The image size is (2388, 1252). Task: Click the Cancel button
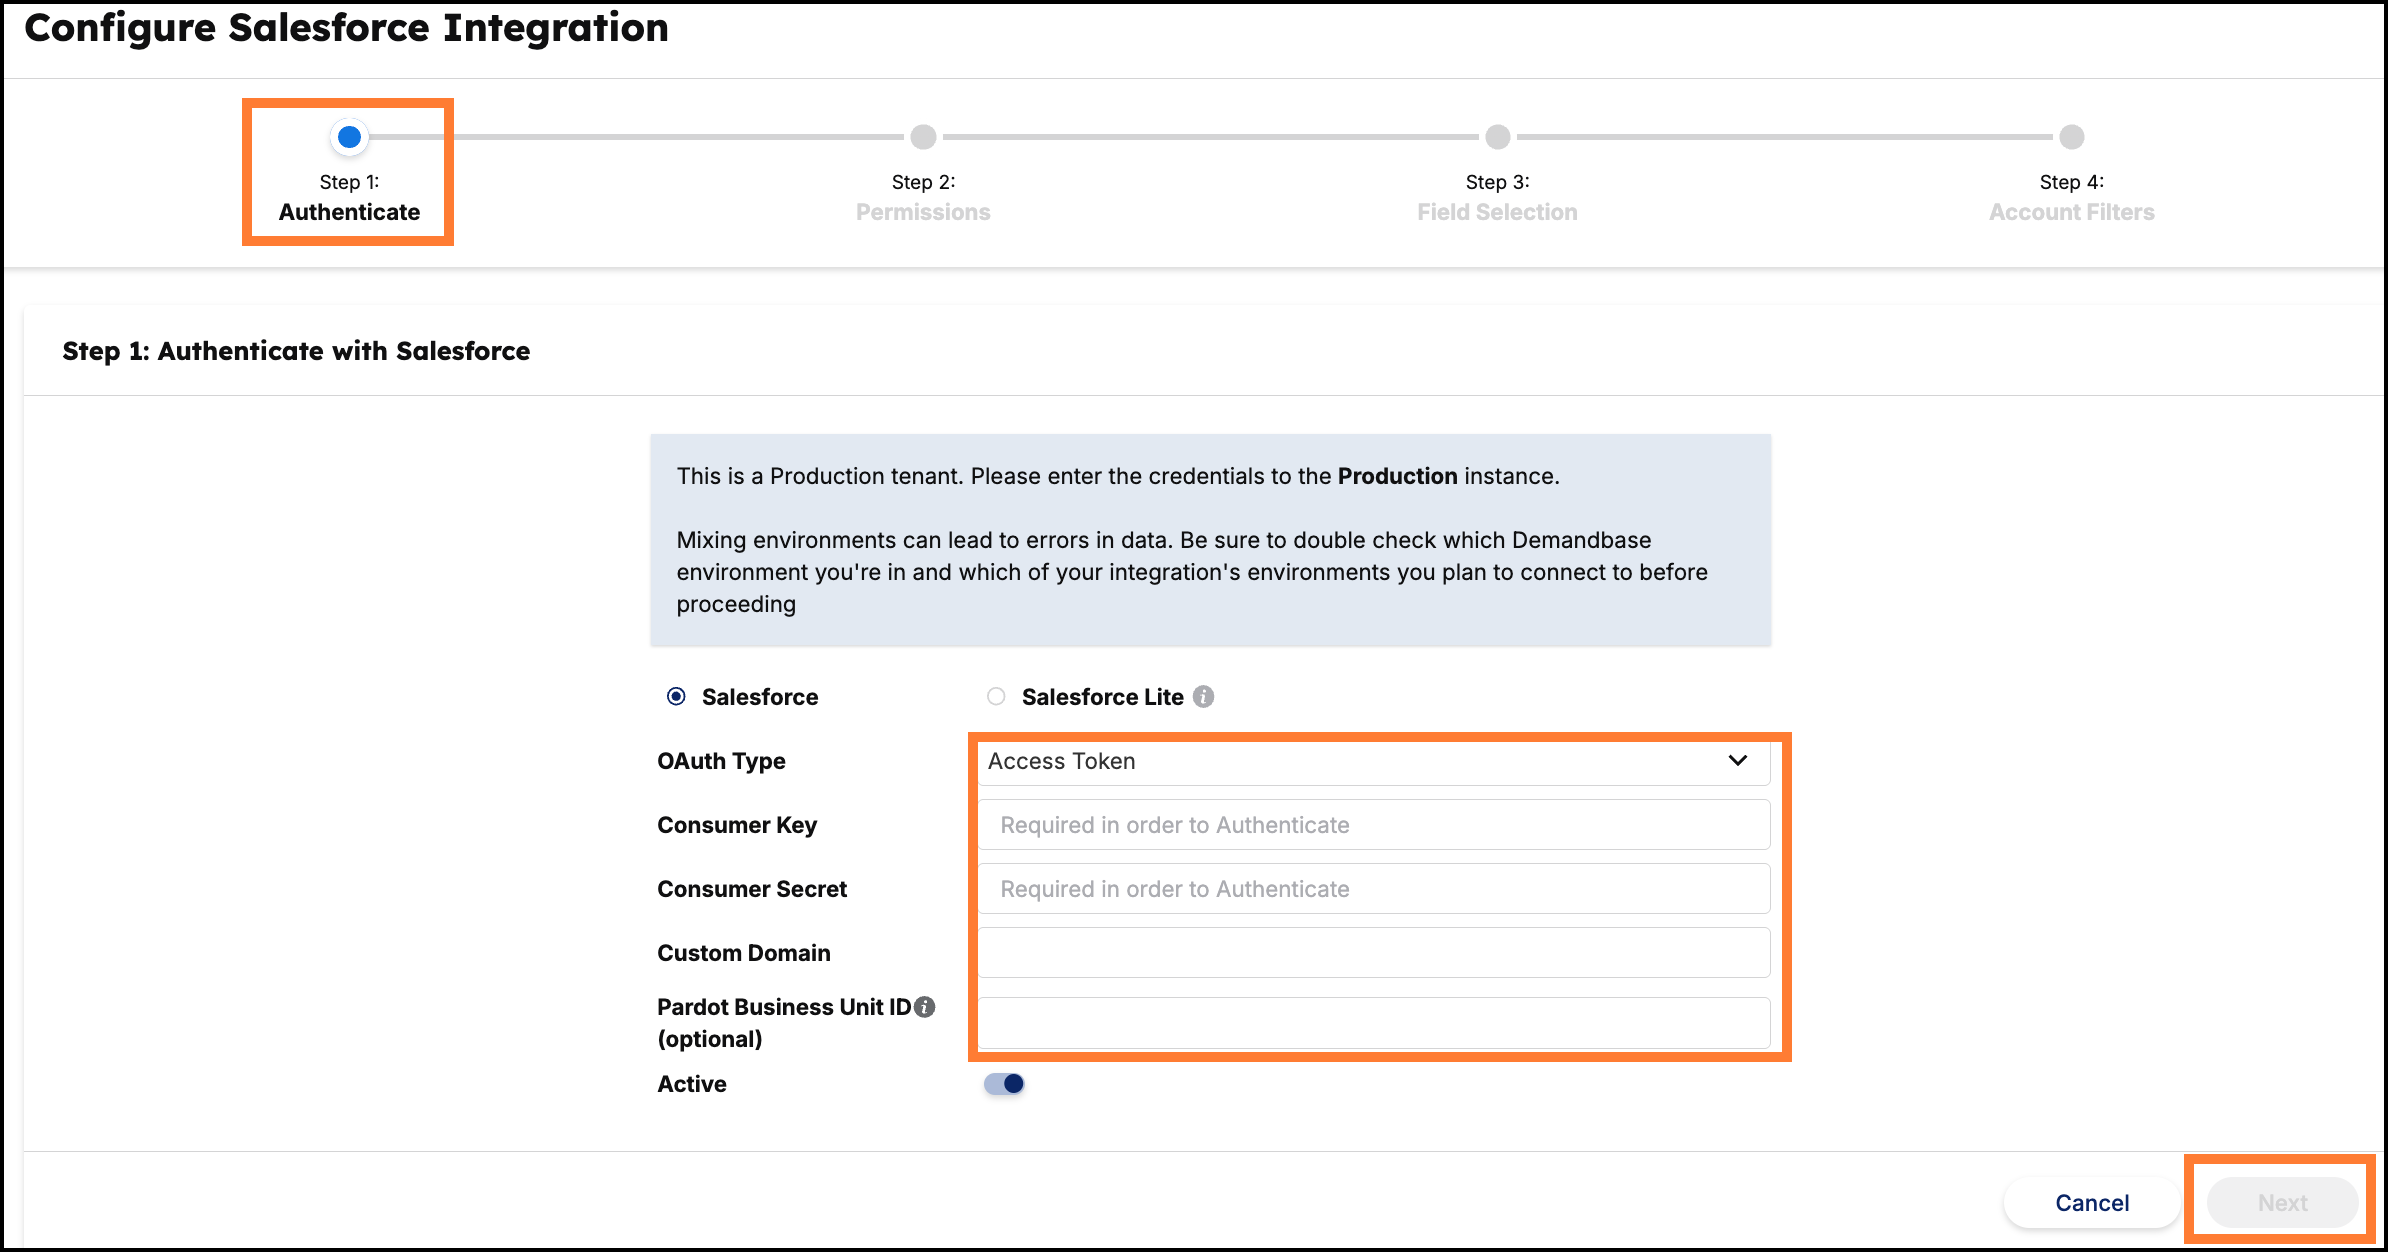[x=2092, y=1203]
